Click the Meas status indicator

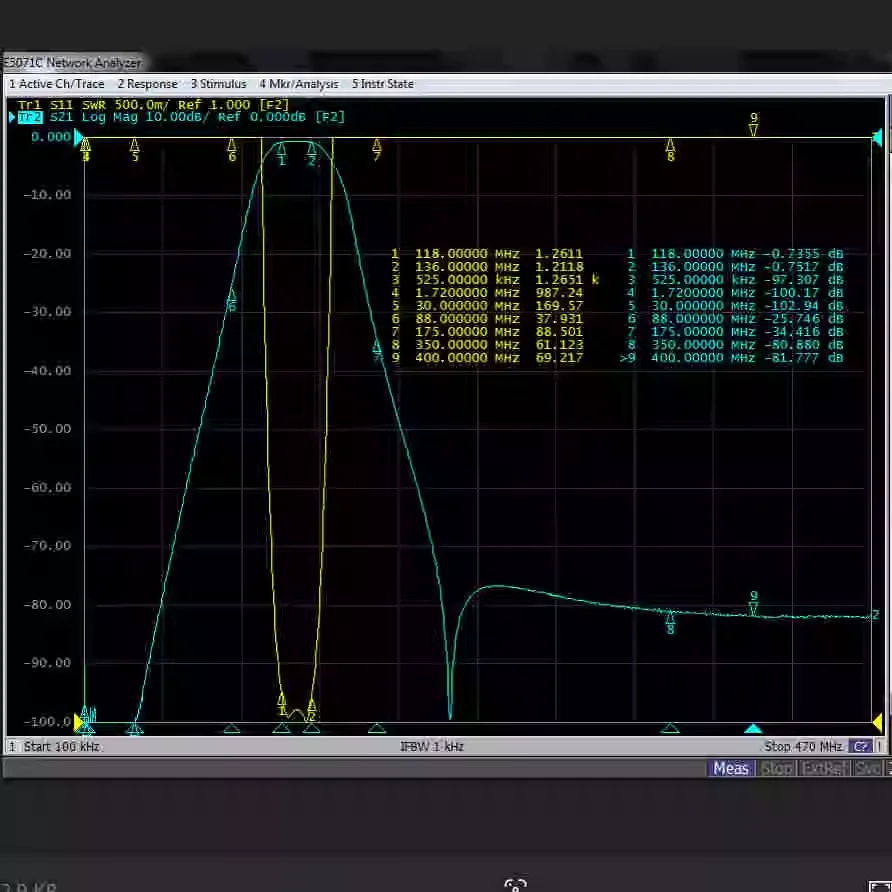coord(730,769)
